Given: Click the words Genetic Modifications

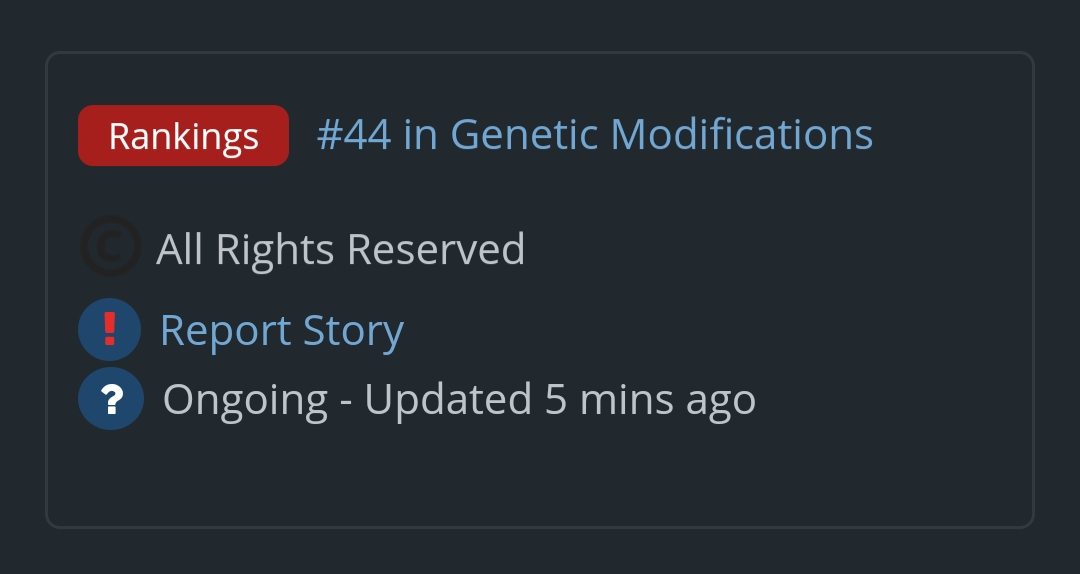Looking at the screenshot, I should pyautogui.click(x=661, y=134).
